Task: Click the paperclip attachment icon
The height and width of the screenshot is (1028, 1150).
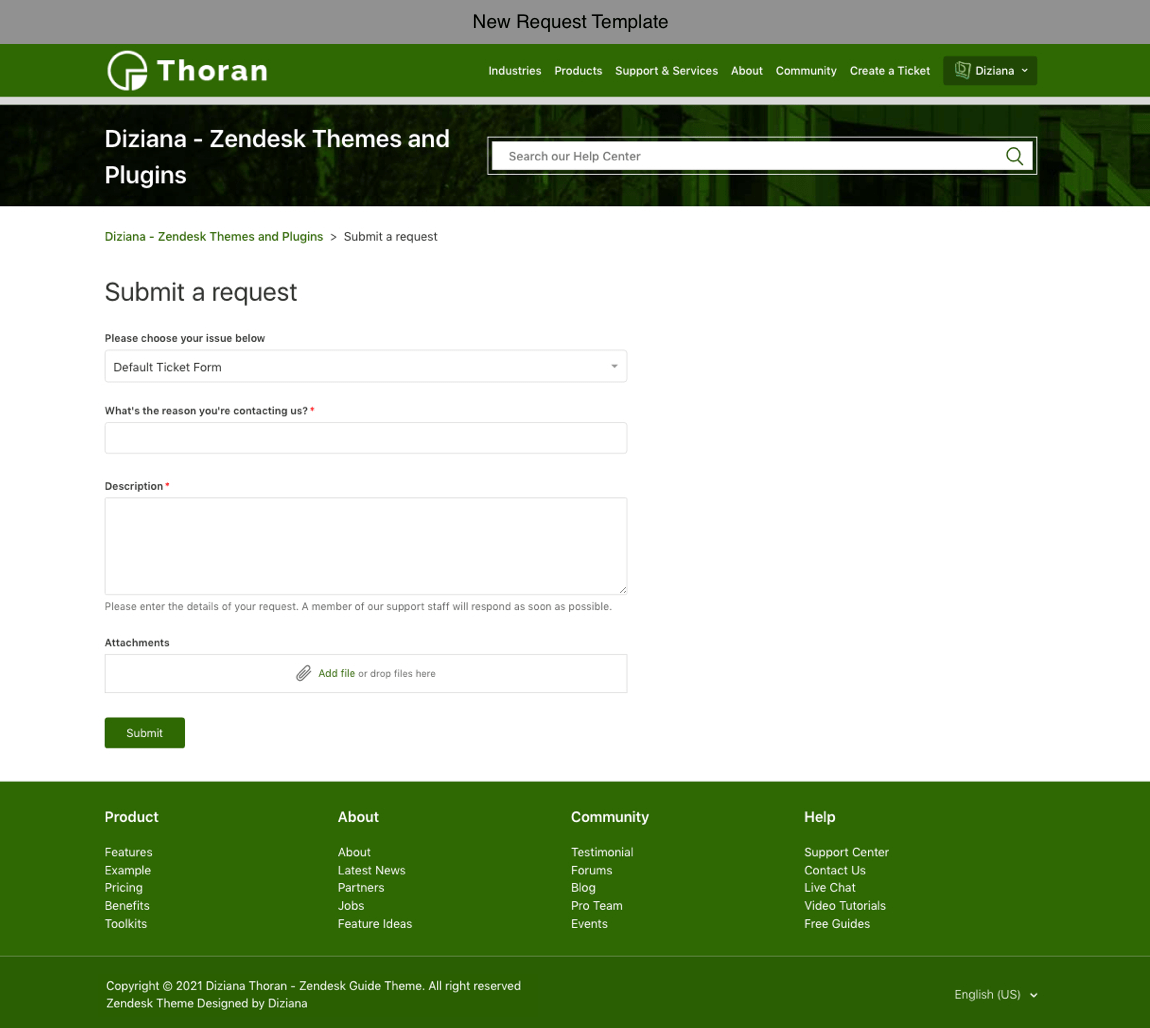Action: point(304,673)
